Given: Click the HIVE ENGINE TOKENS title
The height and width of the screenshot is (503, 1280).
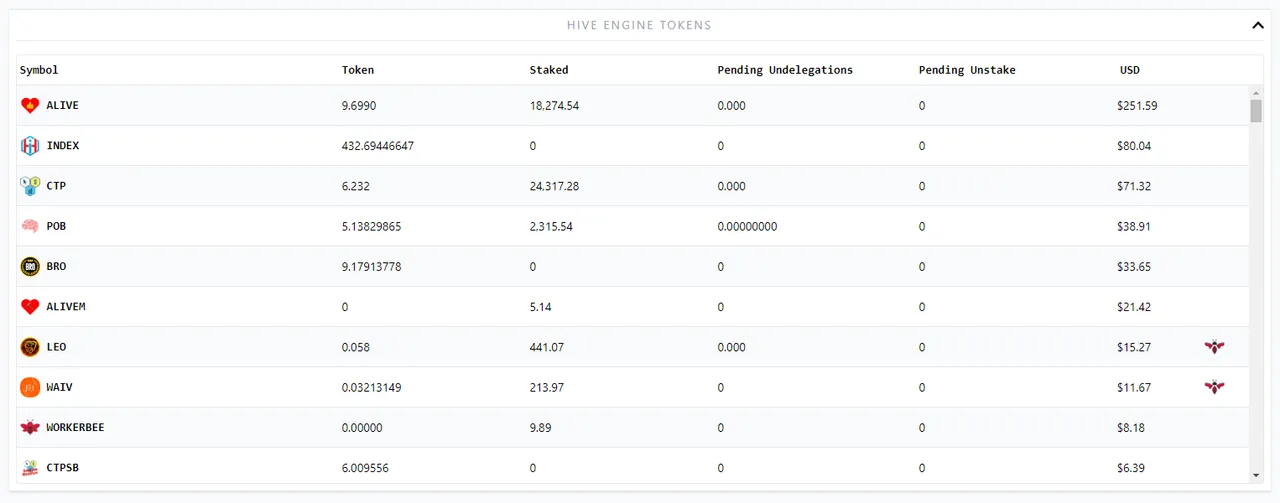Looking at the screenshot, I should (639, 25).
